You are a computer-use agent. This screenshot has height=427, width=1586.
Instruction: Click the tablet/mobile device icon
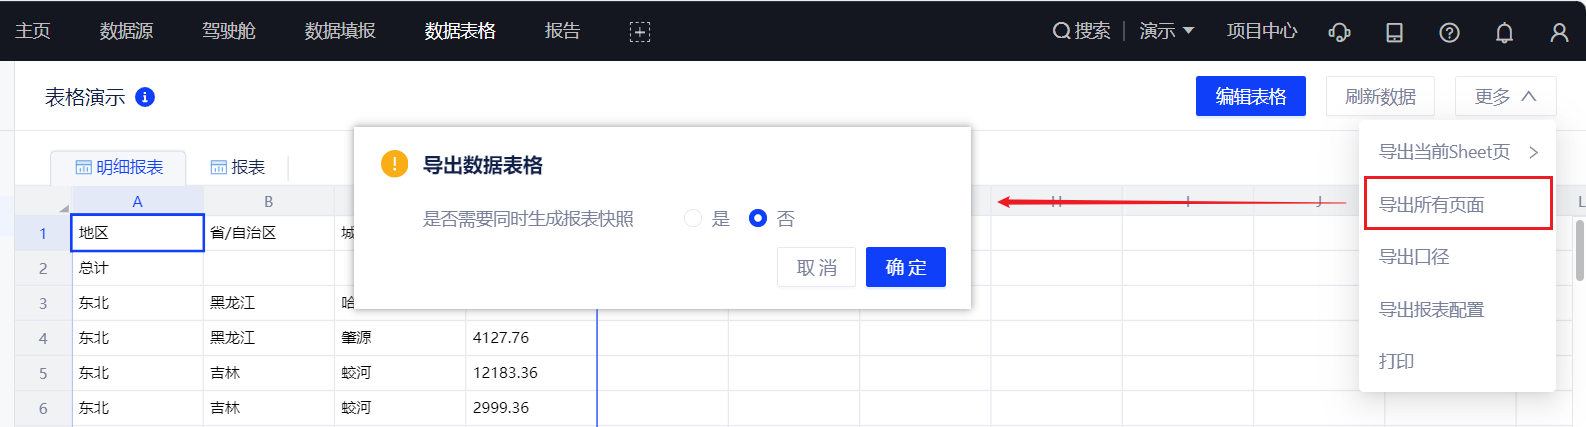(x=1394, y=32)
